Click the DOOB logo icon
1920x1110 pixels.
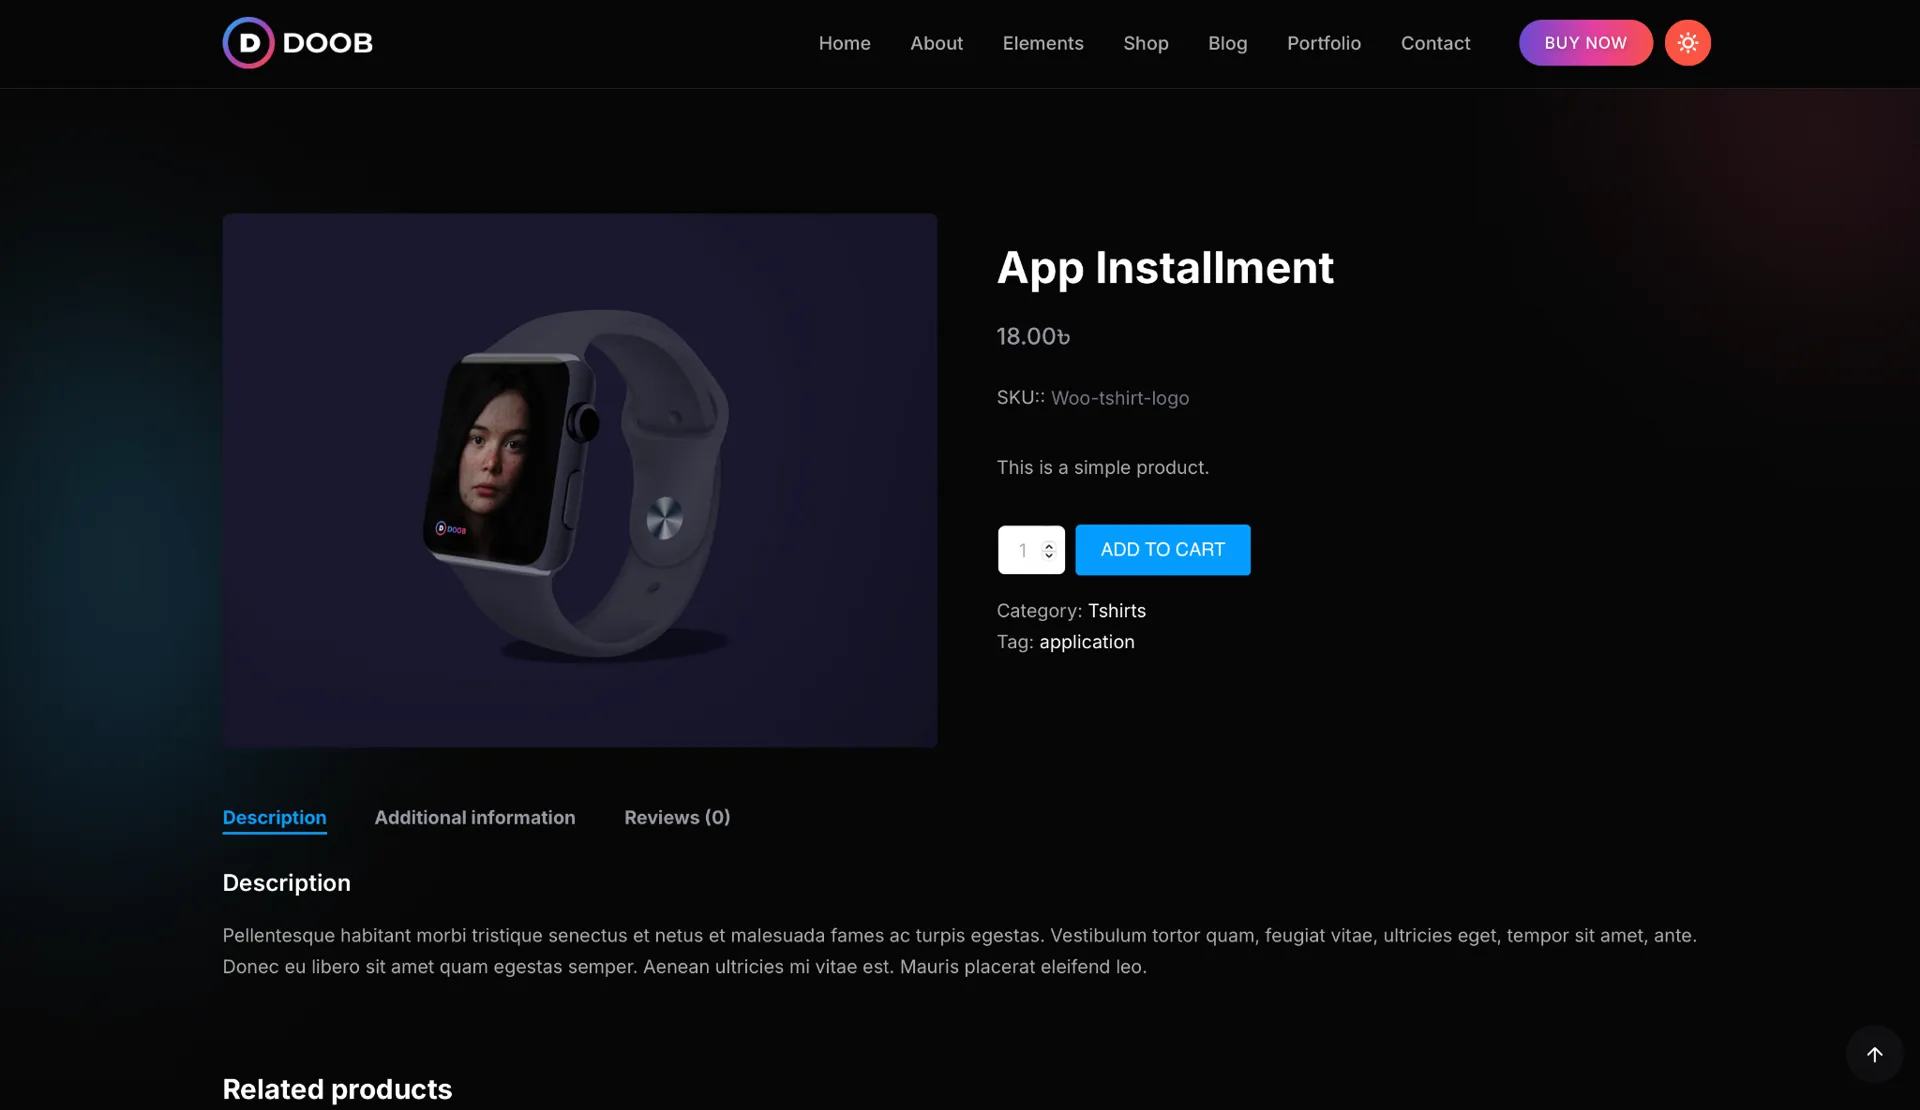(248, 43)
